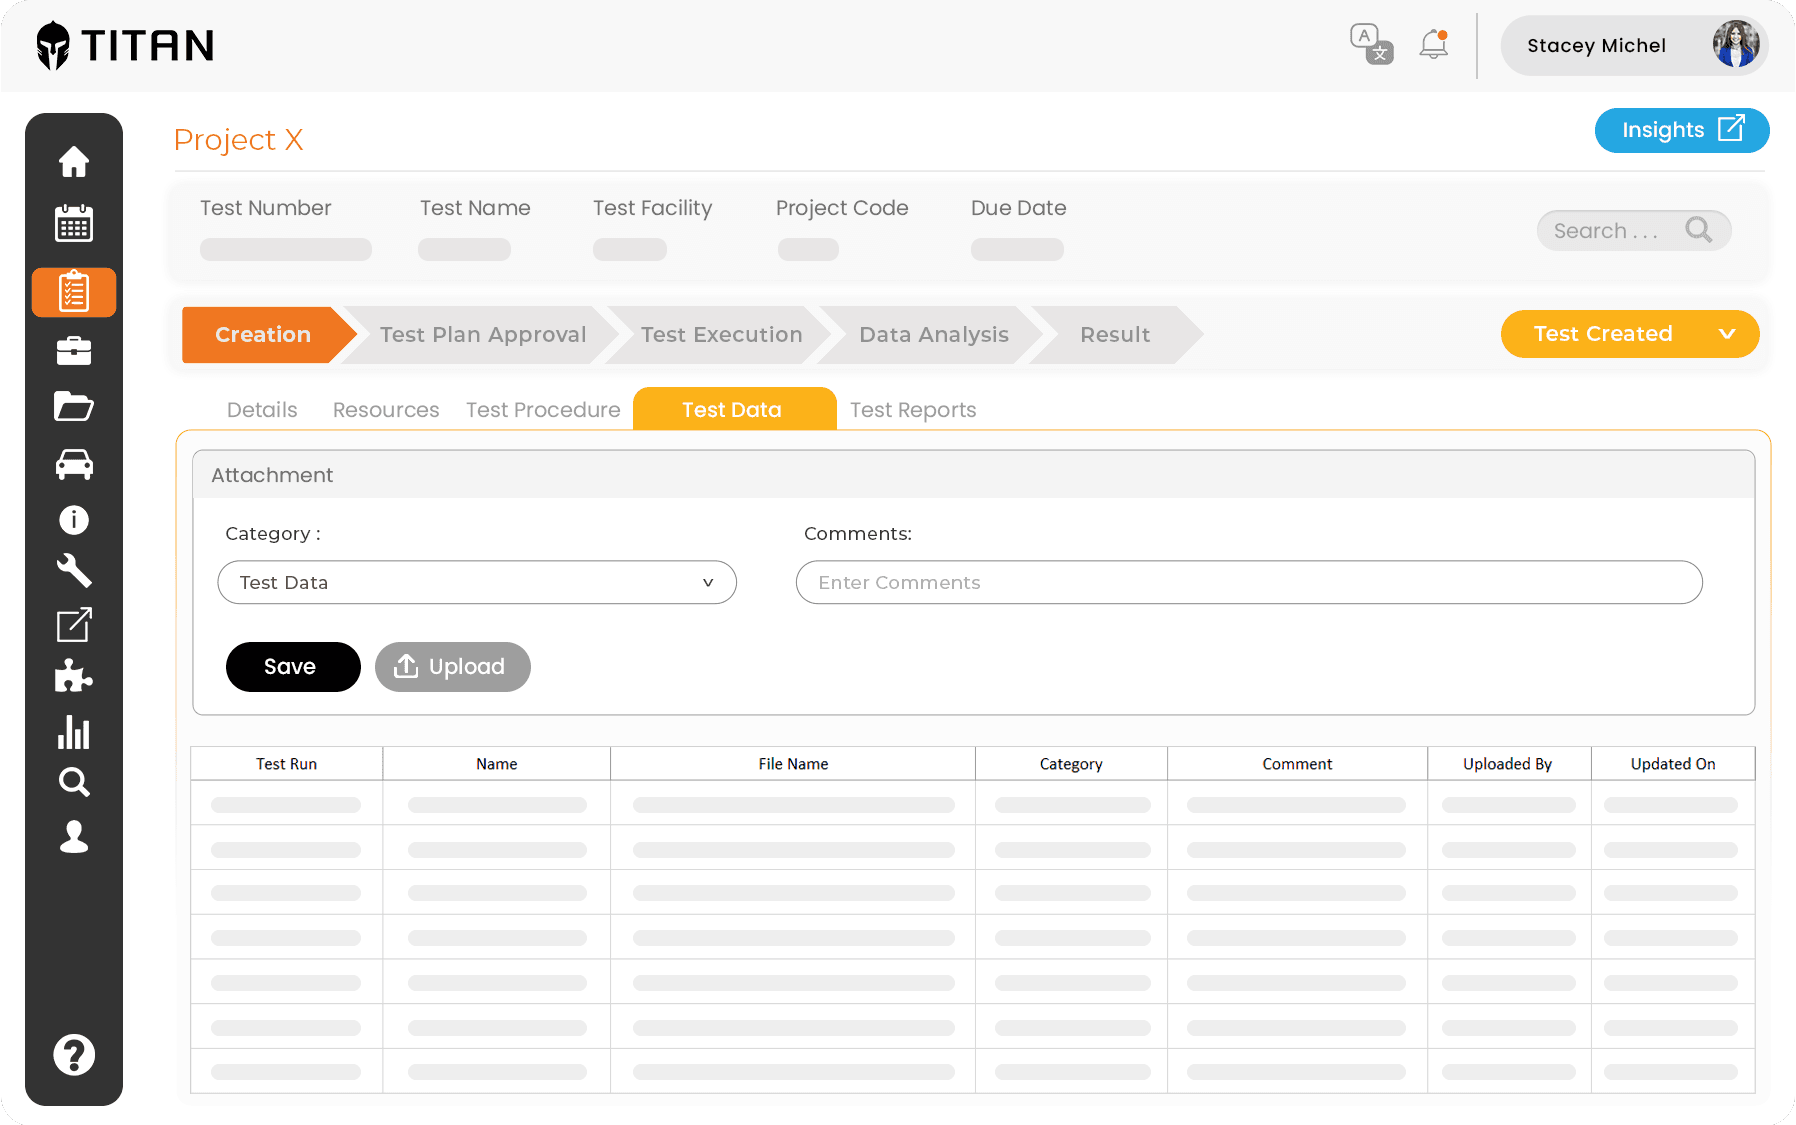
Task: Open the bar chart reports icon
Action: point(74,732)
